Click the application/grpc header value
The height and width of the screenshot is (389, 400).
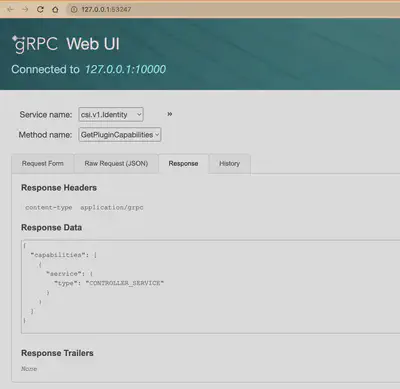[x=112, y=207]
